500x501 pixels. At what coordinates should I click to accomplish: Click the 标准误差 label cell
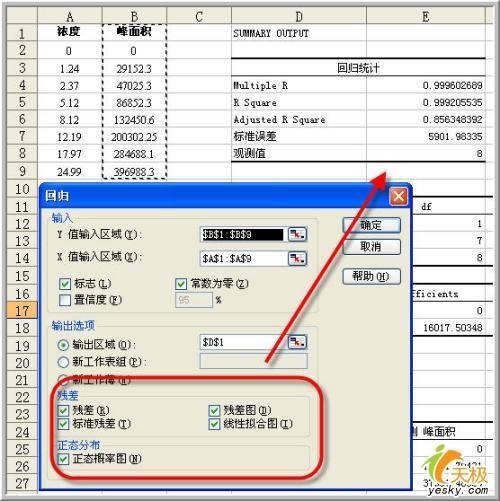point(299,136)
